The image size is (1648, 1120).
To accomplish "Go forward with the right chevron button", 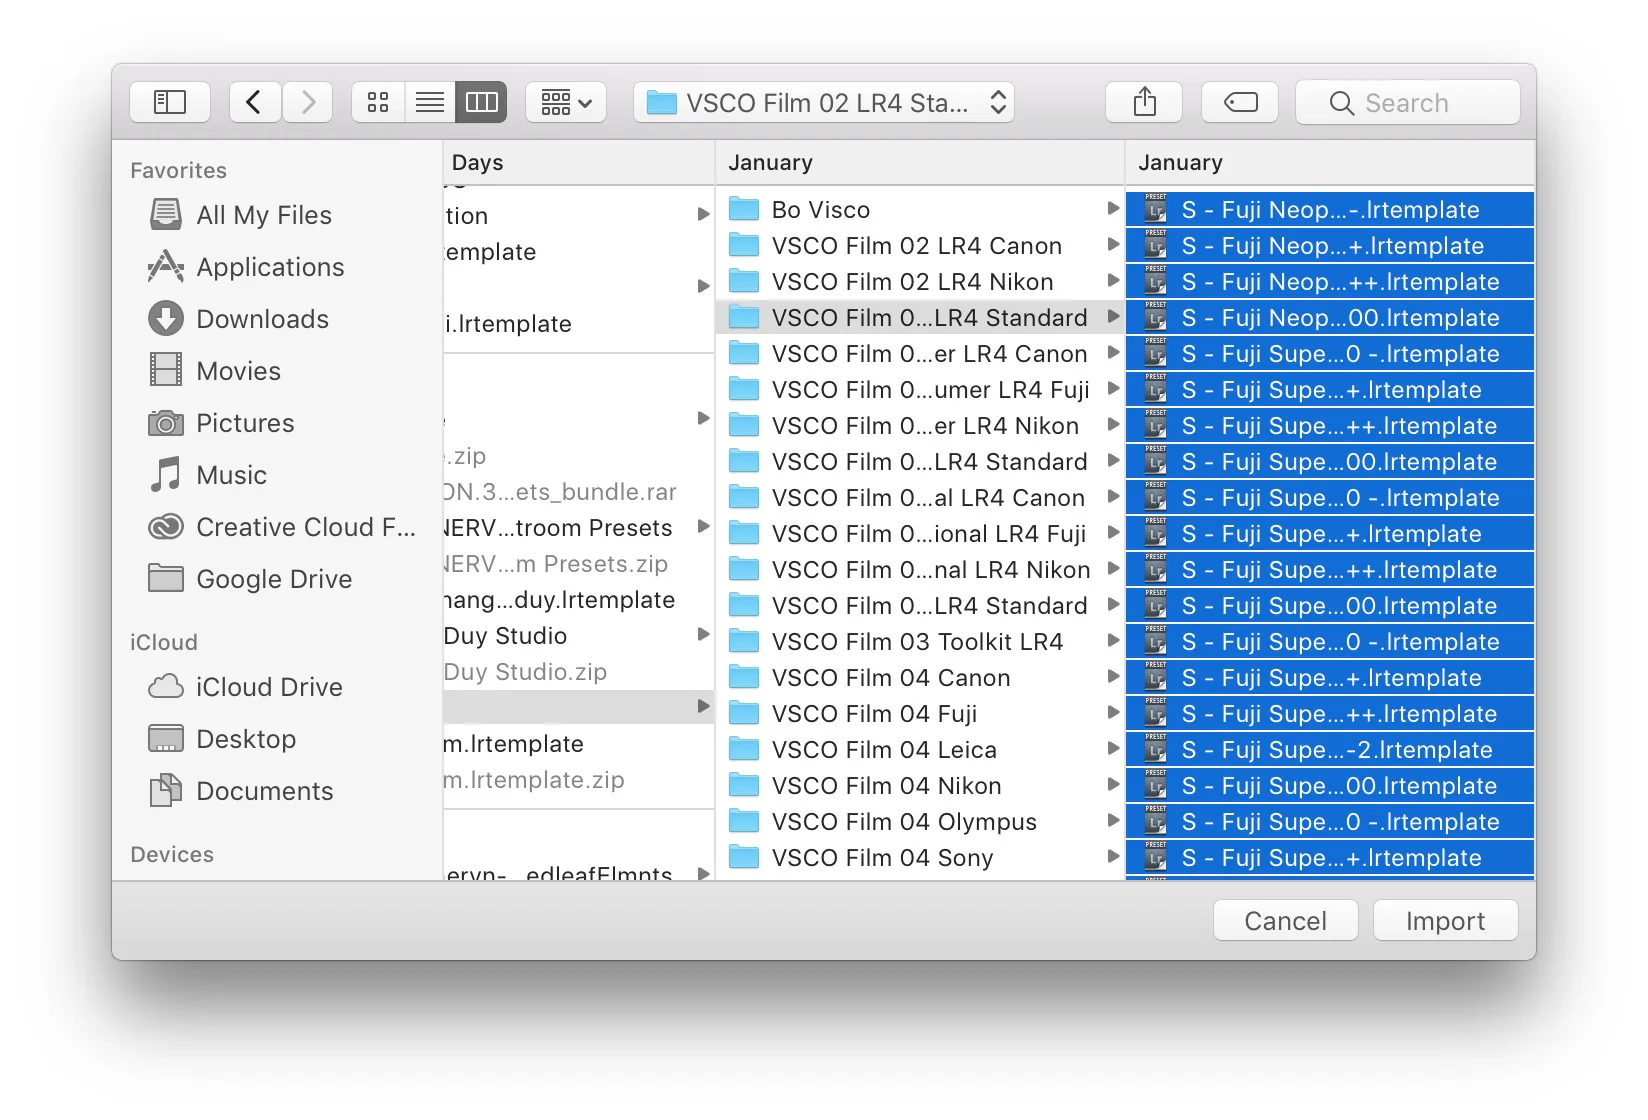I will 308,102.
